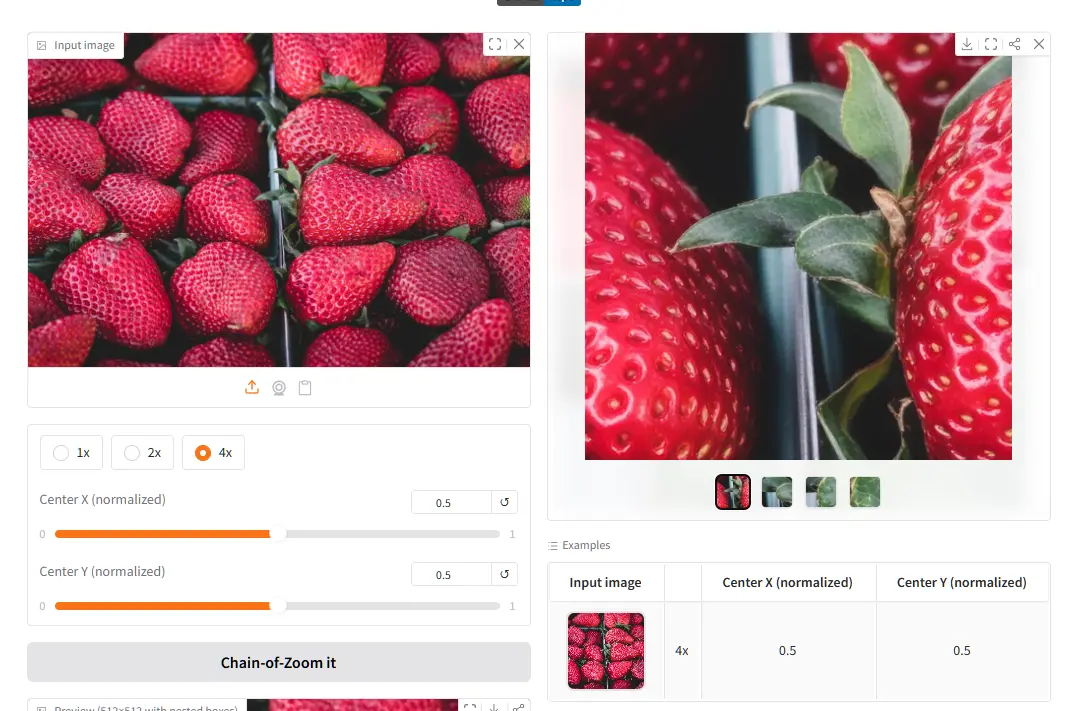This screenshot has height=711, width=1069.
Task: Click the Center Y number input field
Action: pyautogui.click(x=451, y=574)
